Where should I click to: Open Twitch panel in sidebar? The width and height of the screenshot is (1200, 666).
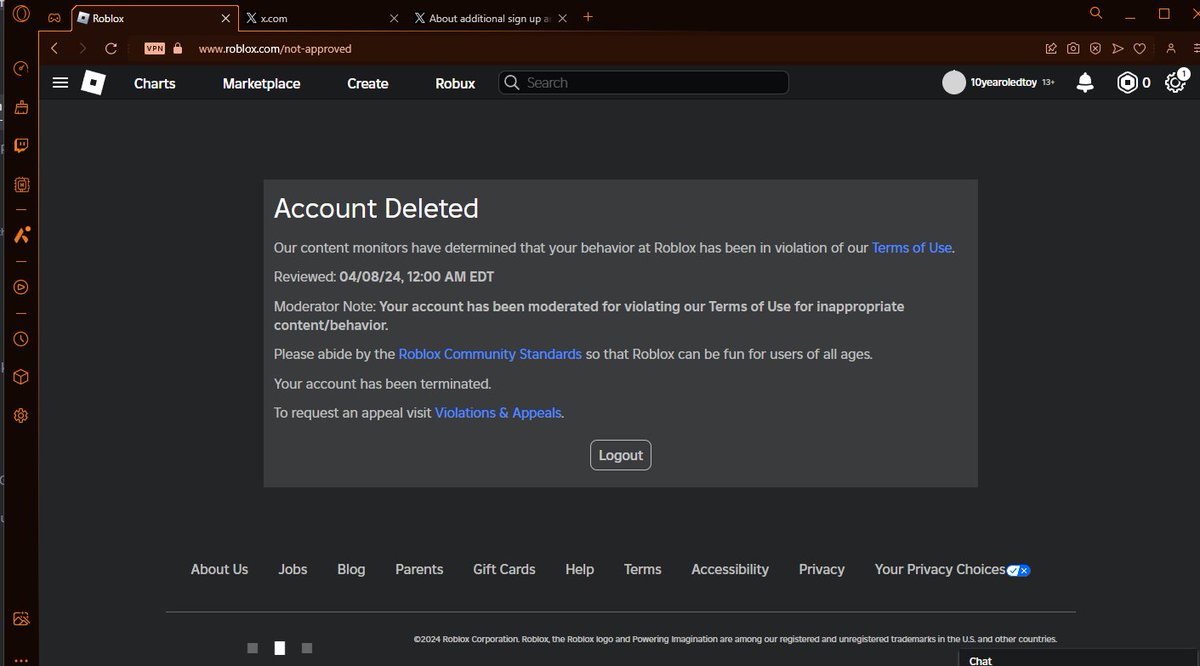coord(21,146)
